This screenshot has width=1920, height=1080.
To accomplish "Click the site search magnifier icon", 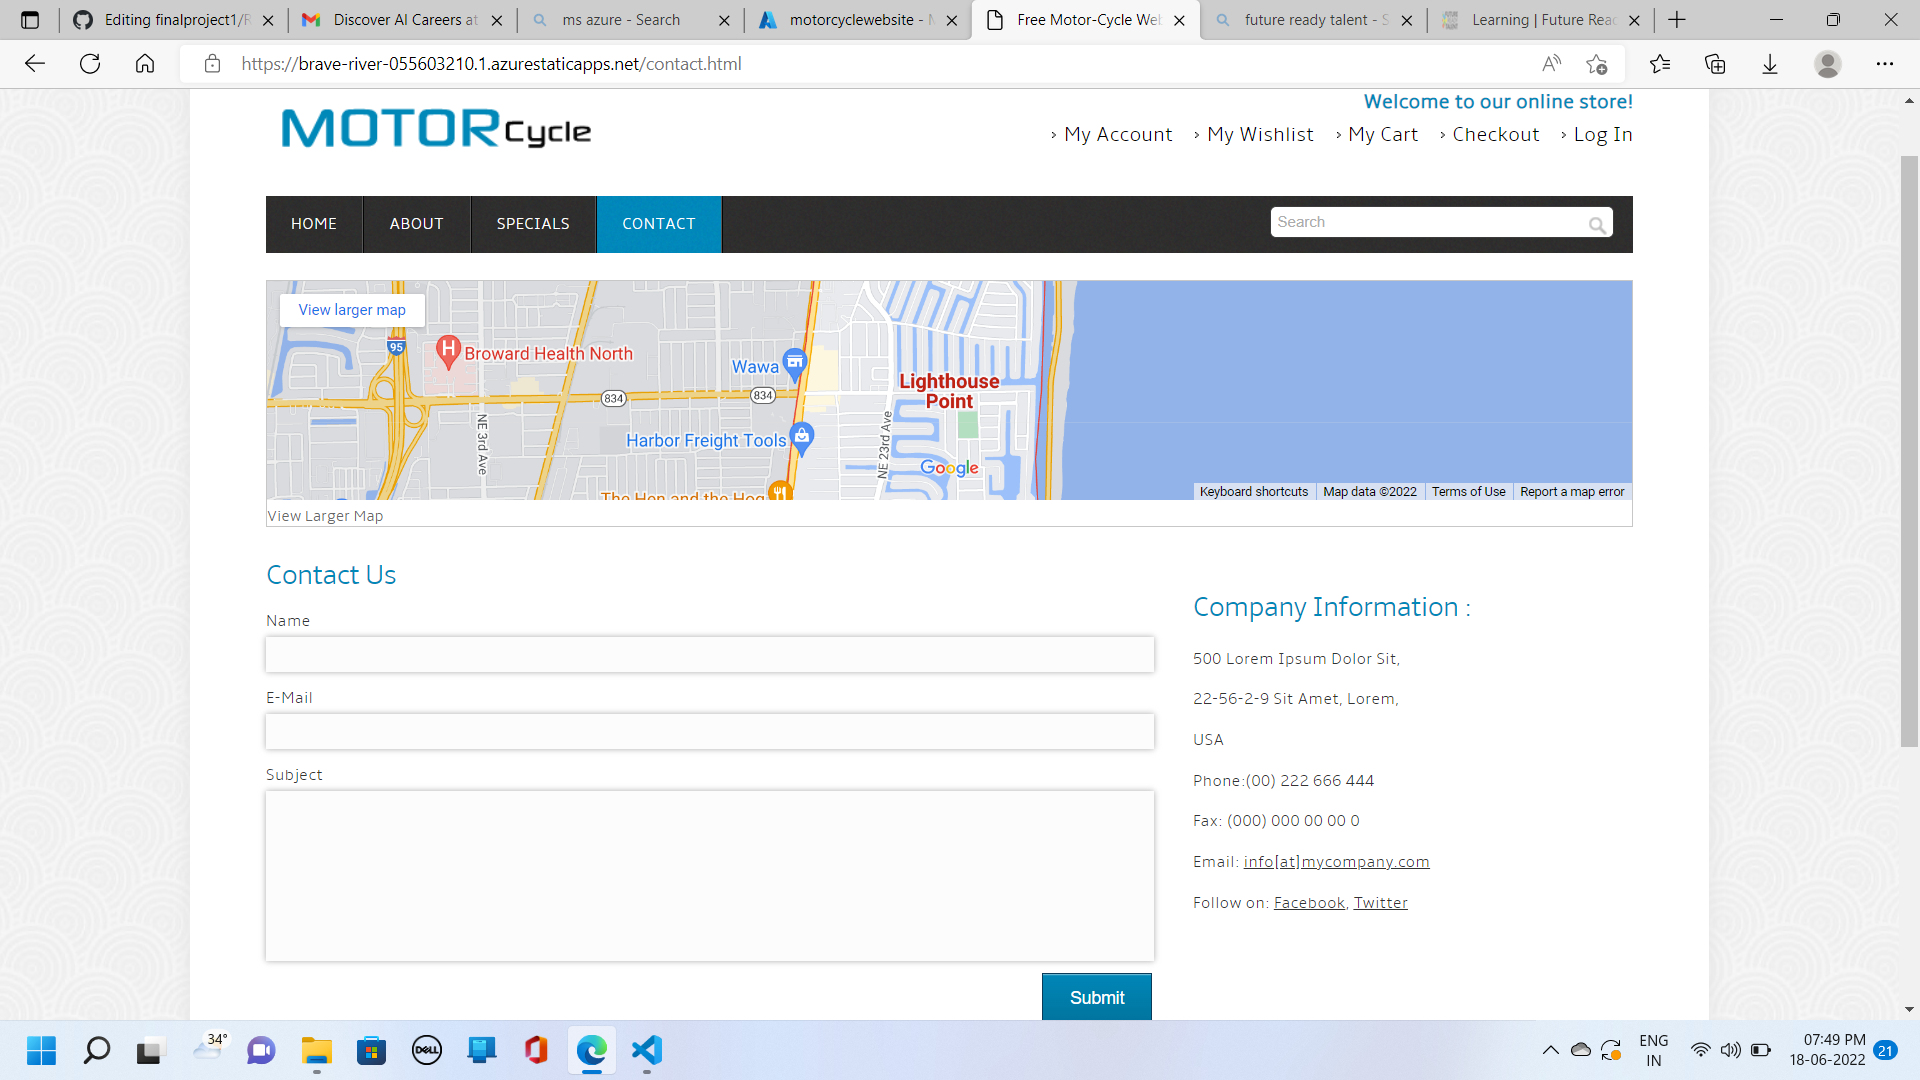I will tap(1596, 224).
